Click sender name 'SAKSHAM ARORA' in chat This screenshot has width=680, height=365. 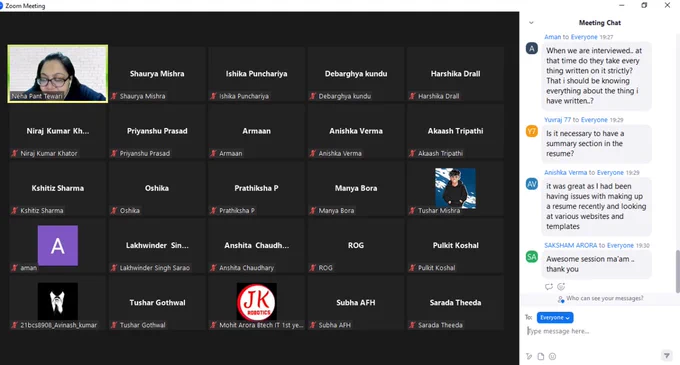tap(571, 245)
